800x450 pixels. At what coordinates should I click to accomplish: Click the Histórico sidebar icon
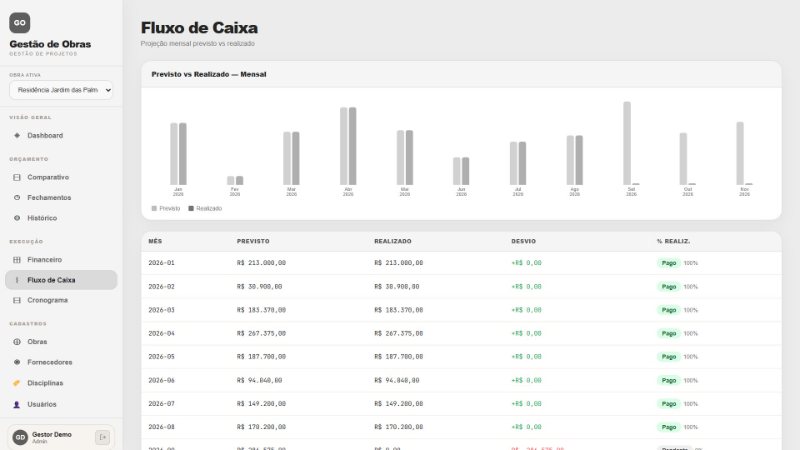(x=17, y=218)
